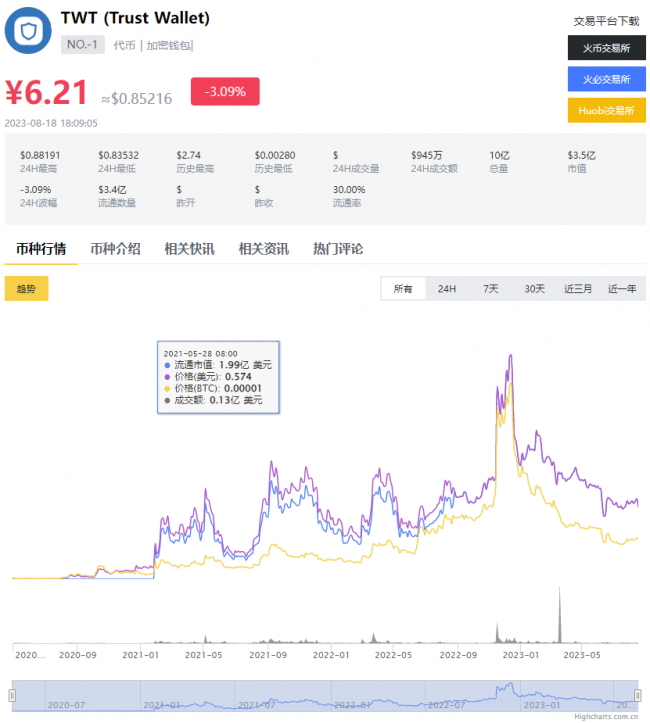Click the TWT (Trust Wallet) title

click(135, 18)
